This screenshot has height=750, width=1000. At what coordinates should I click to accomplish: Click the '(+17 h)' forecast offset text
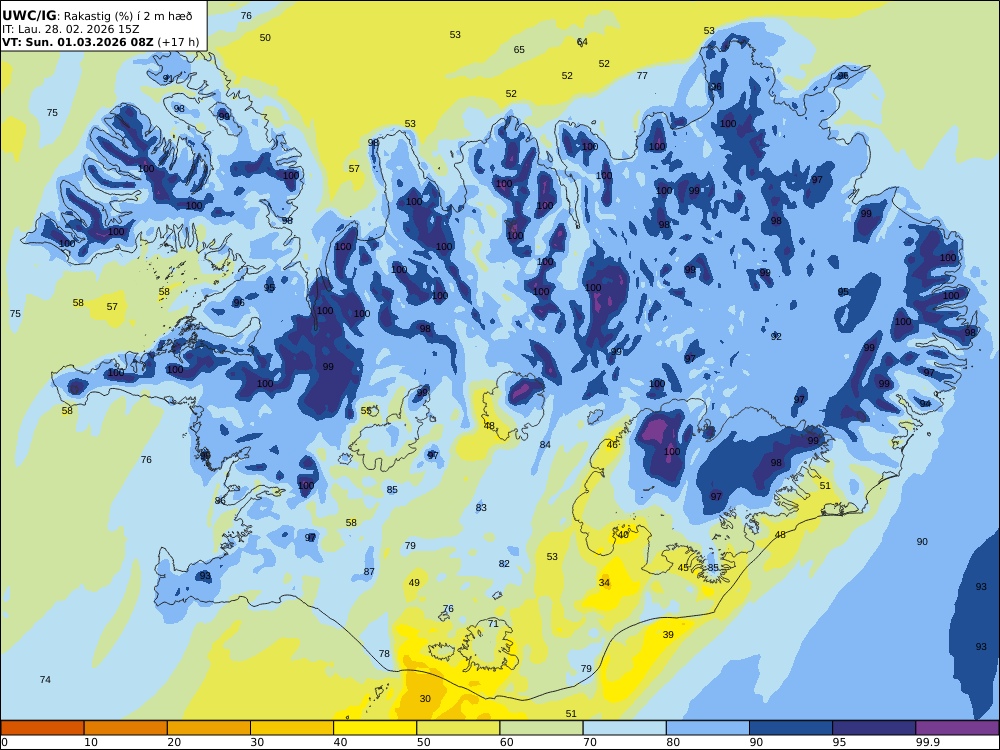[x=178, y=42]
